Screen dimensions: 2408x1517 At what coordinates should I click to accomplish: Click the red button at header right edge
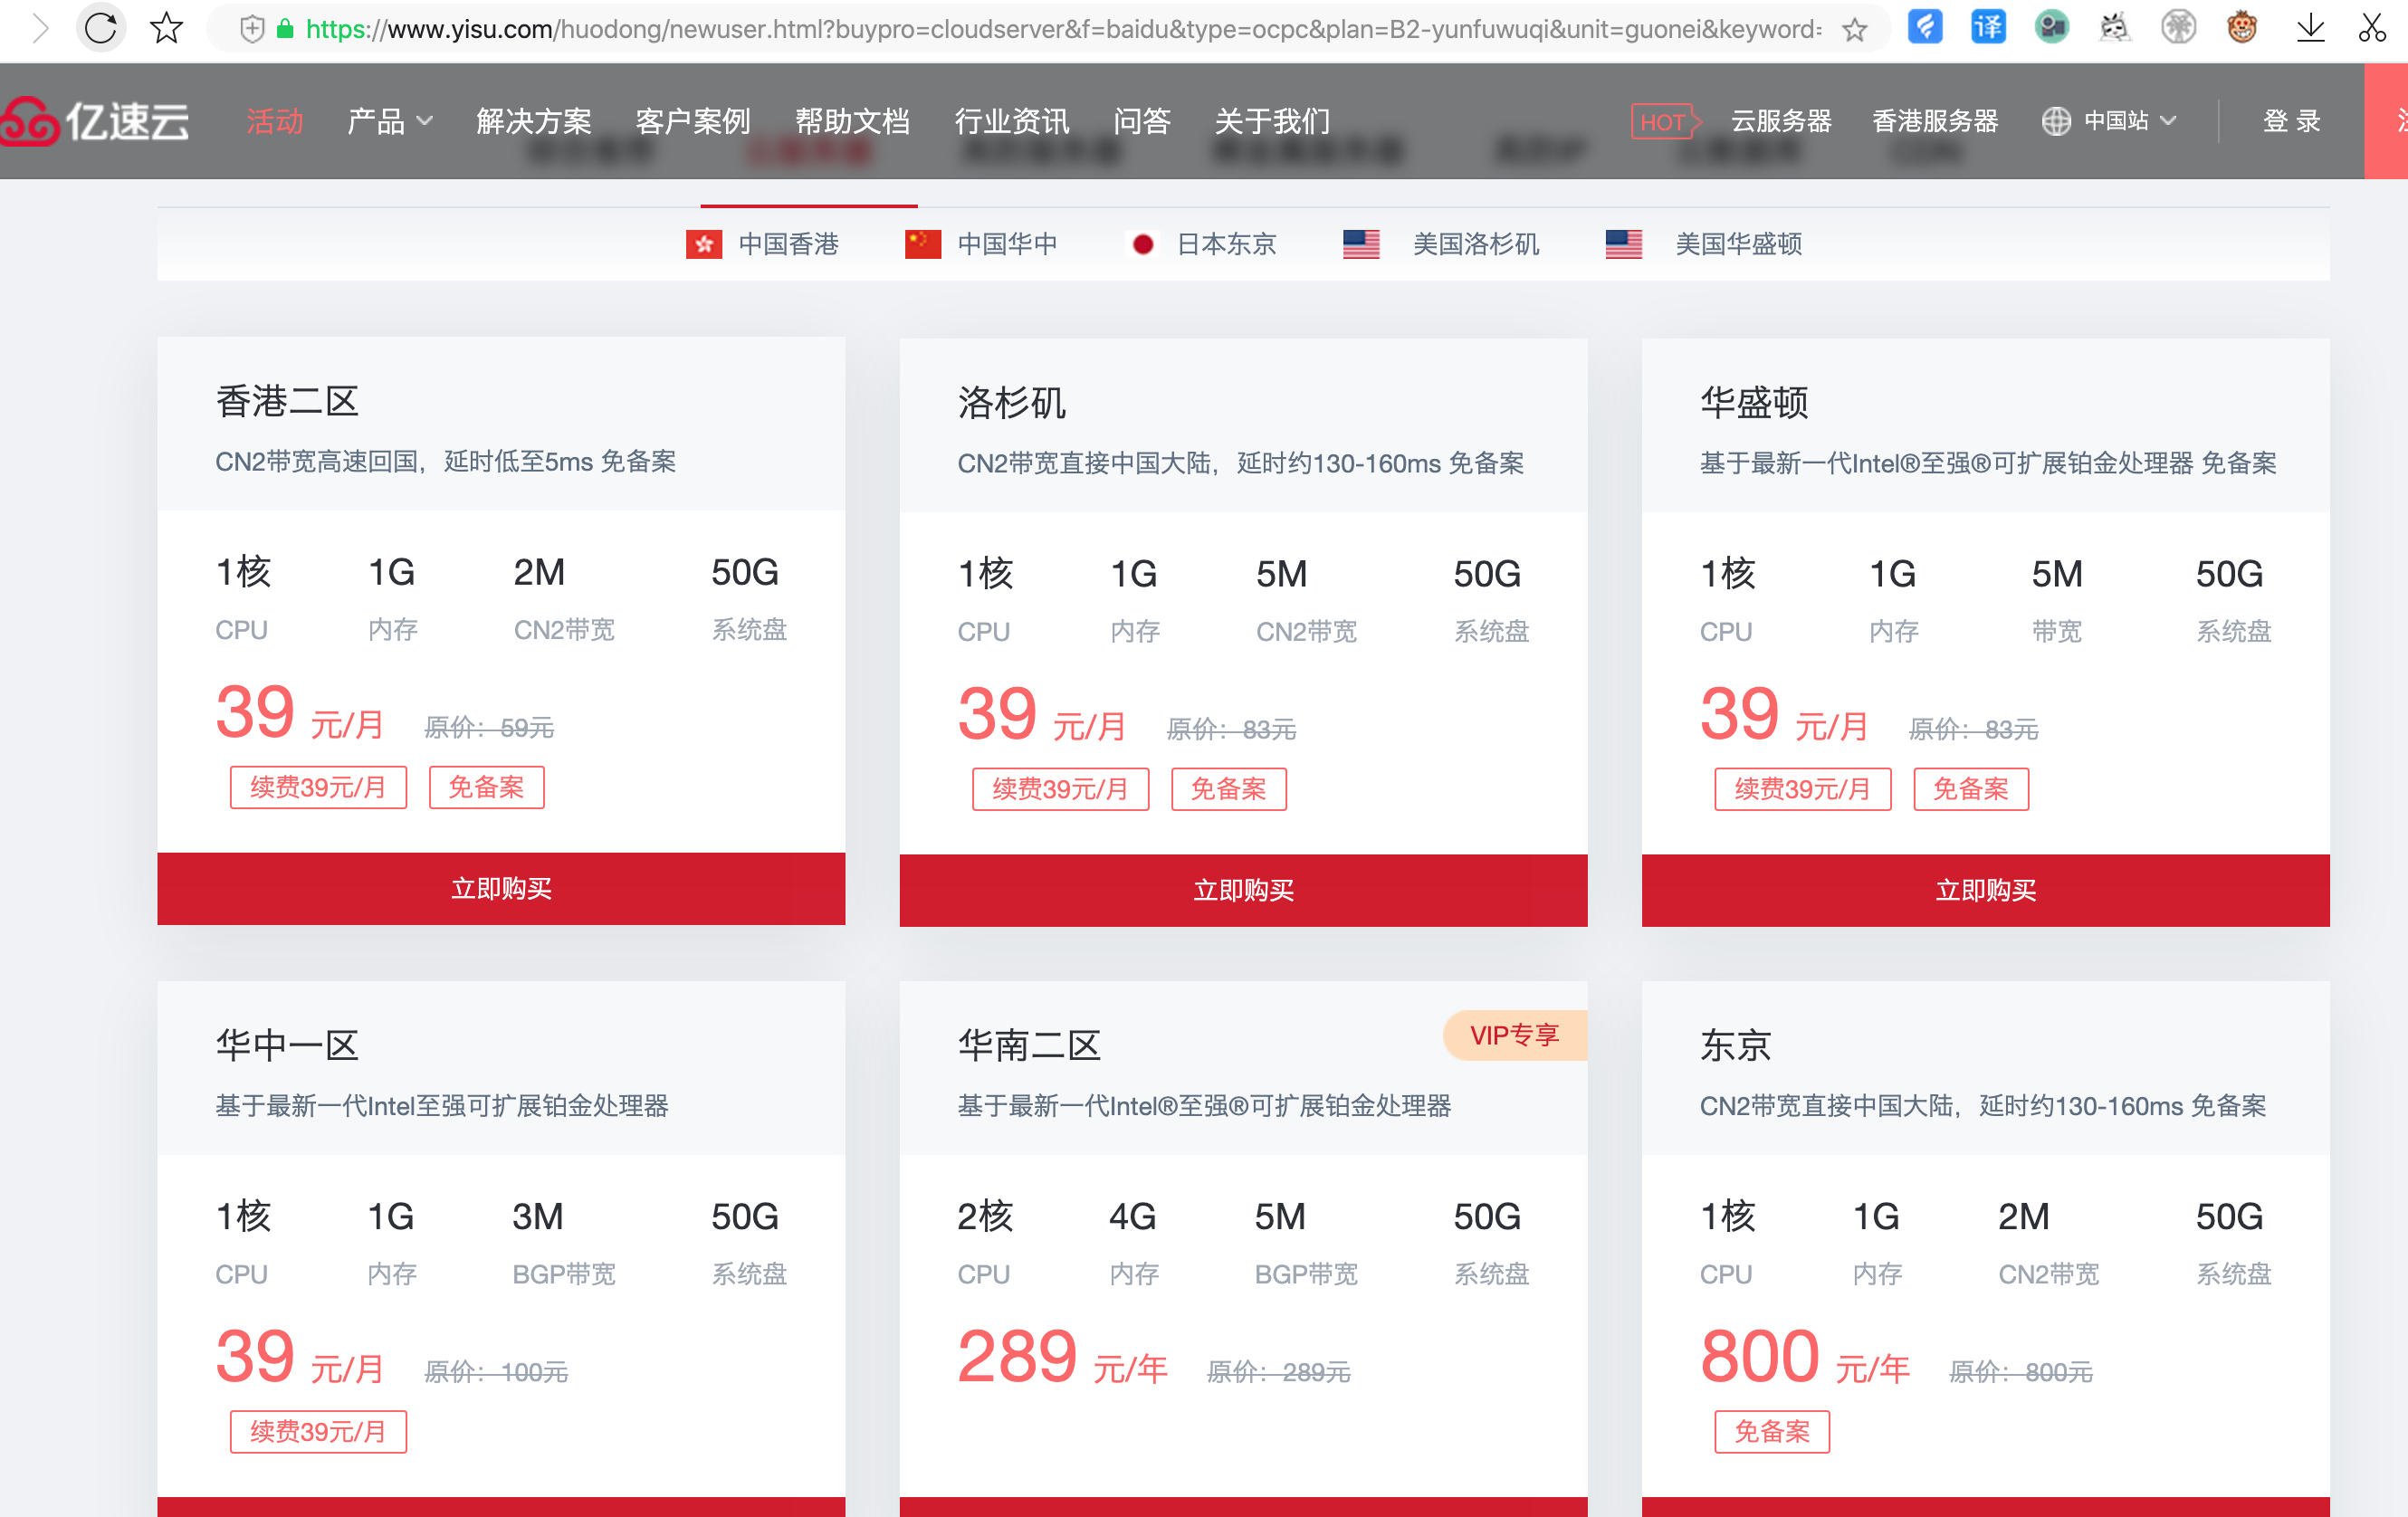coord(2386,121)
